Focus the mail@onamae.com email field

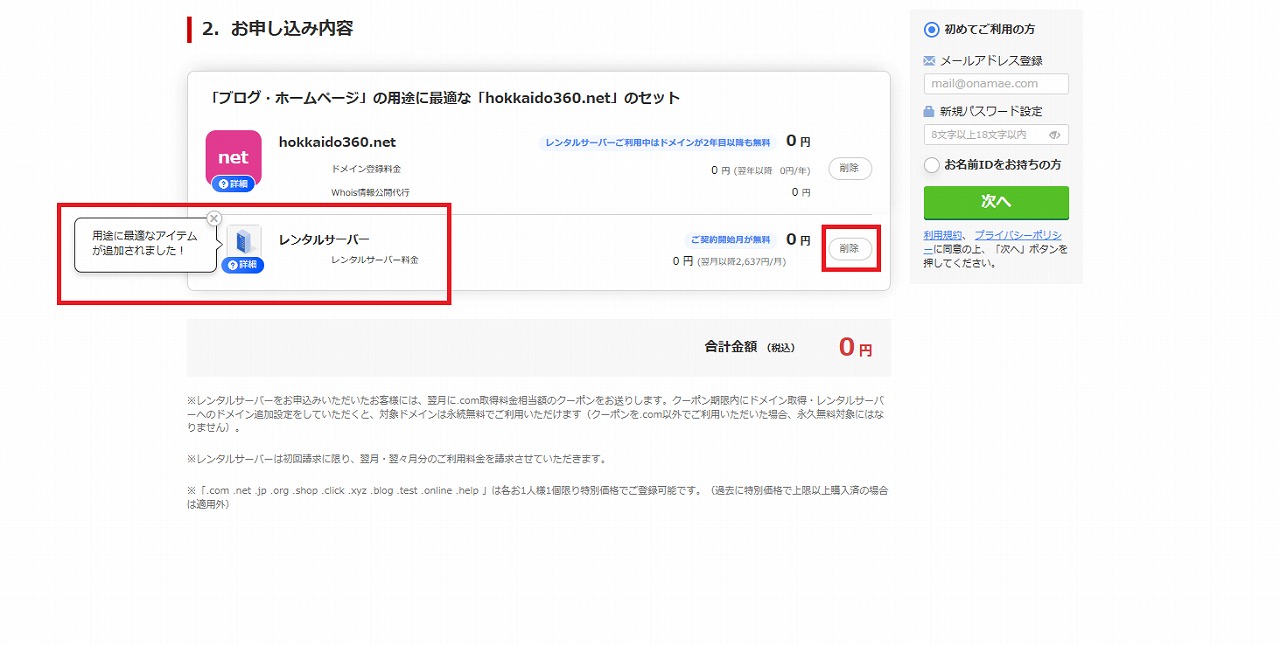tap(996, 84)
